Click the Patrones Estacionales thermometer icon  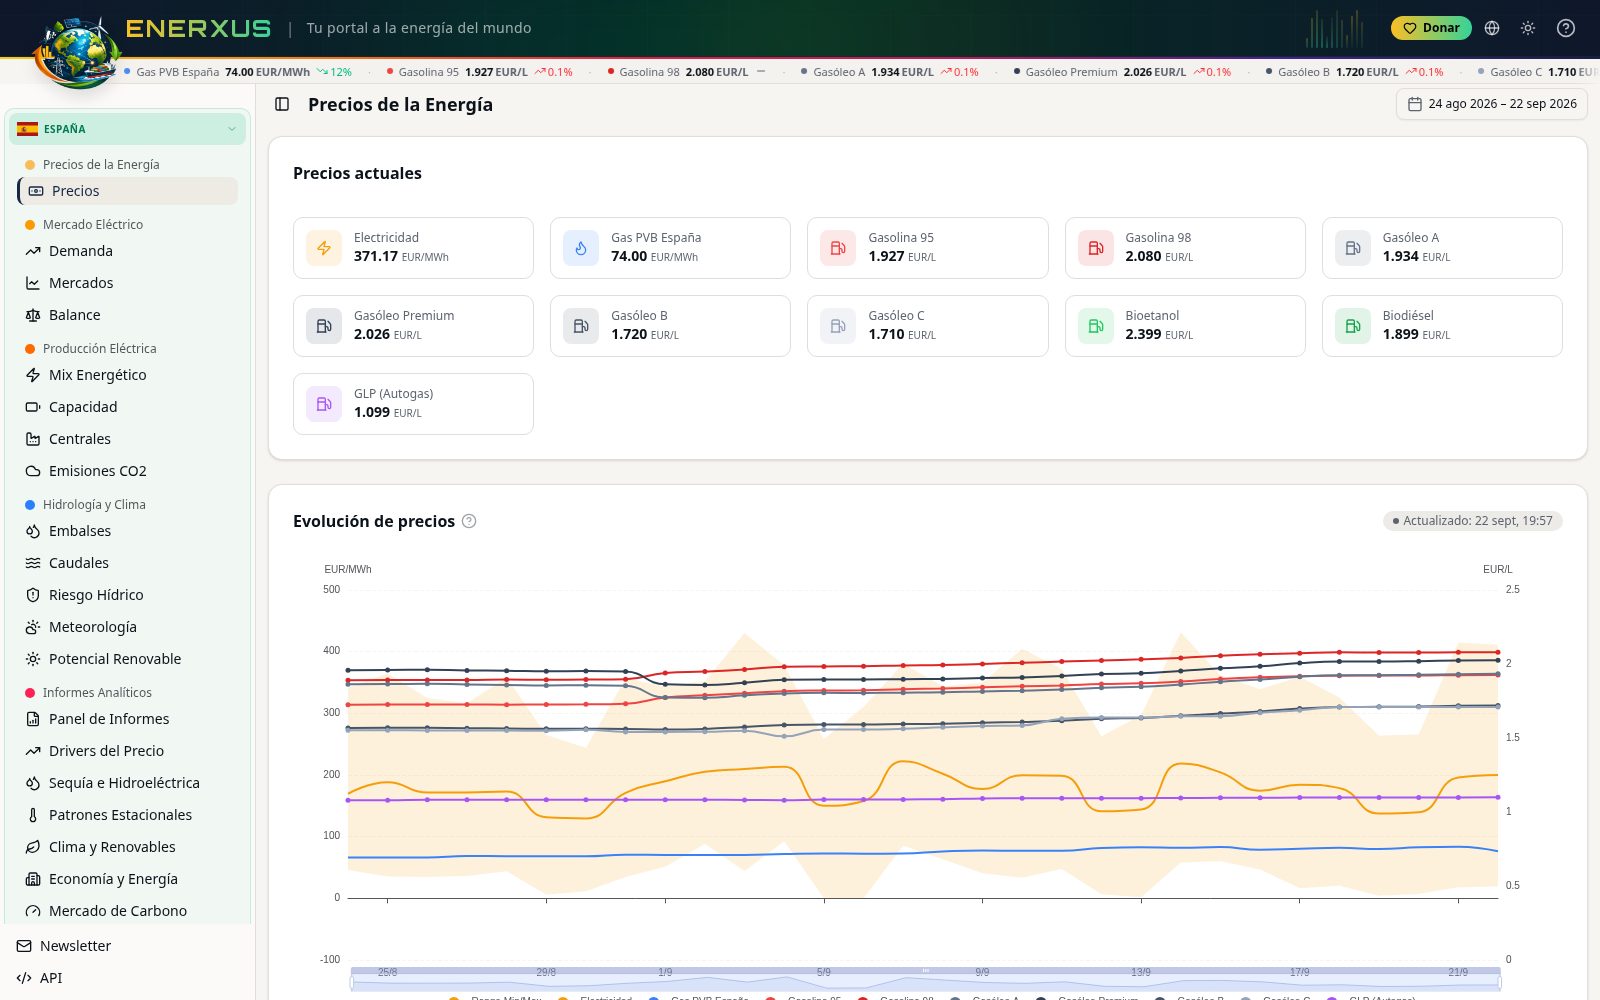[33, 815]
